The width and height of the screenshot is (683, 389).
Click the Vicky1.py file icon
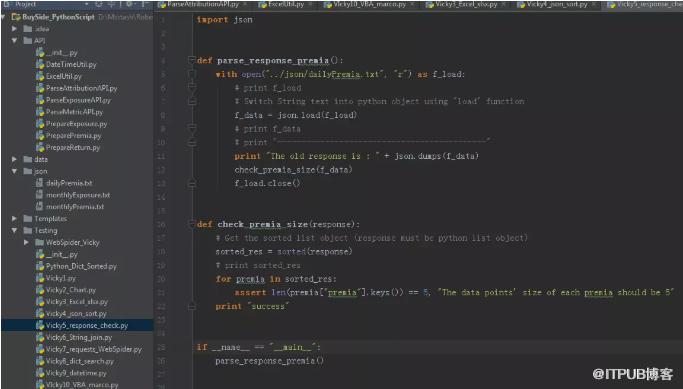(40, 278)
